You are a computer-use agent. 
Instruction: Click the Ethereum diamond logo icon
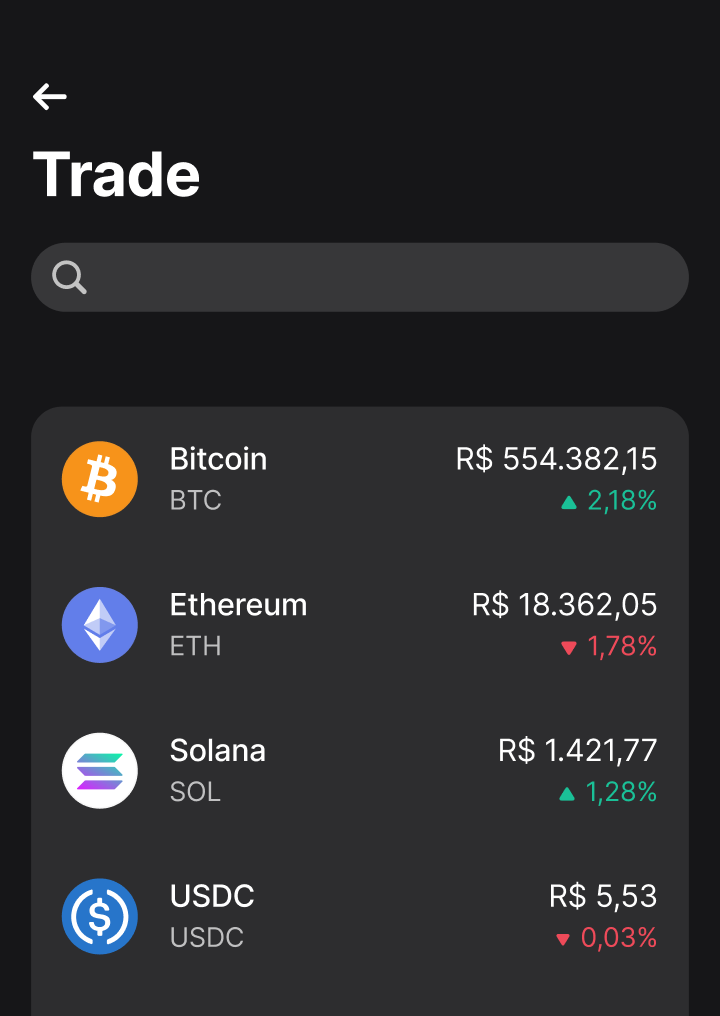pos(100,625)
